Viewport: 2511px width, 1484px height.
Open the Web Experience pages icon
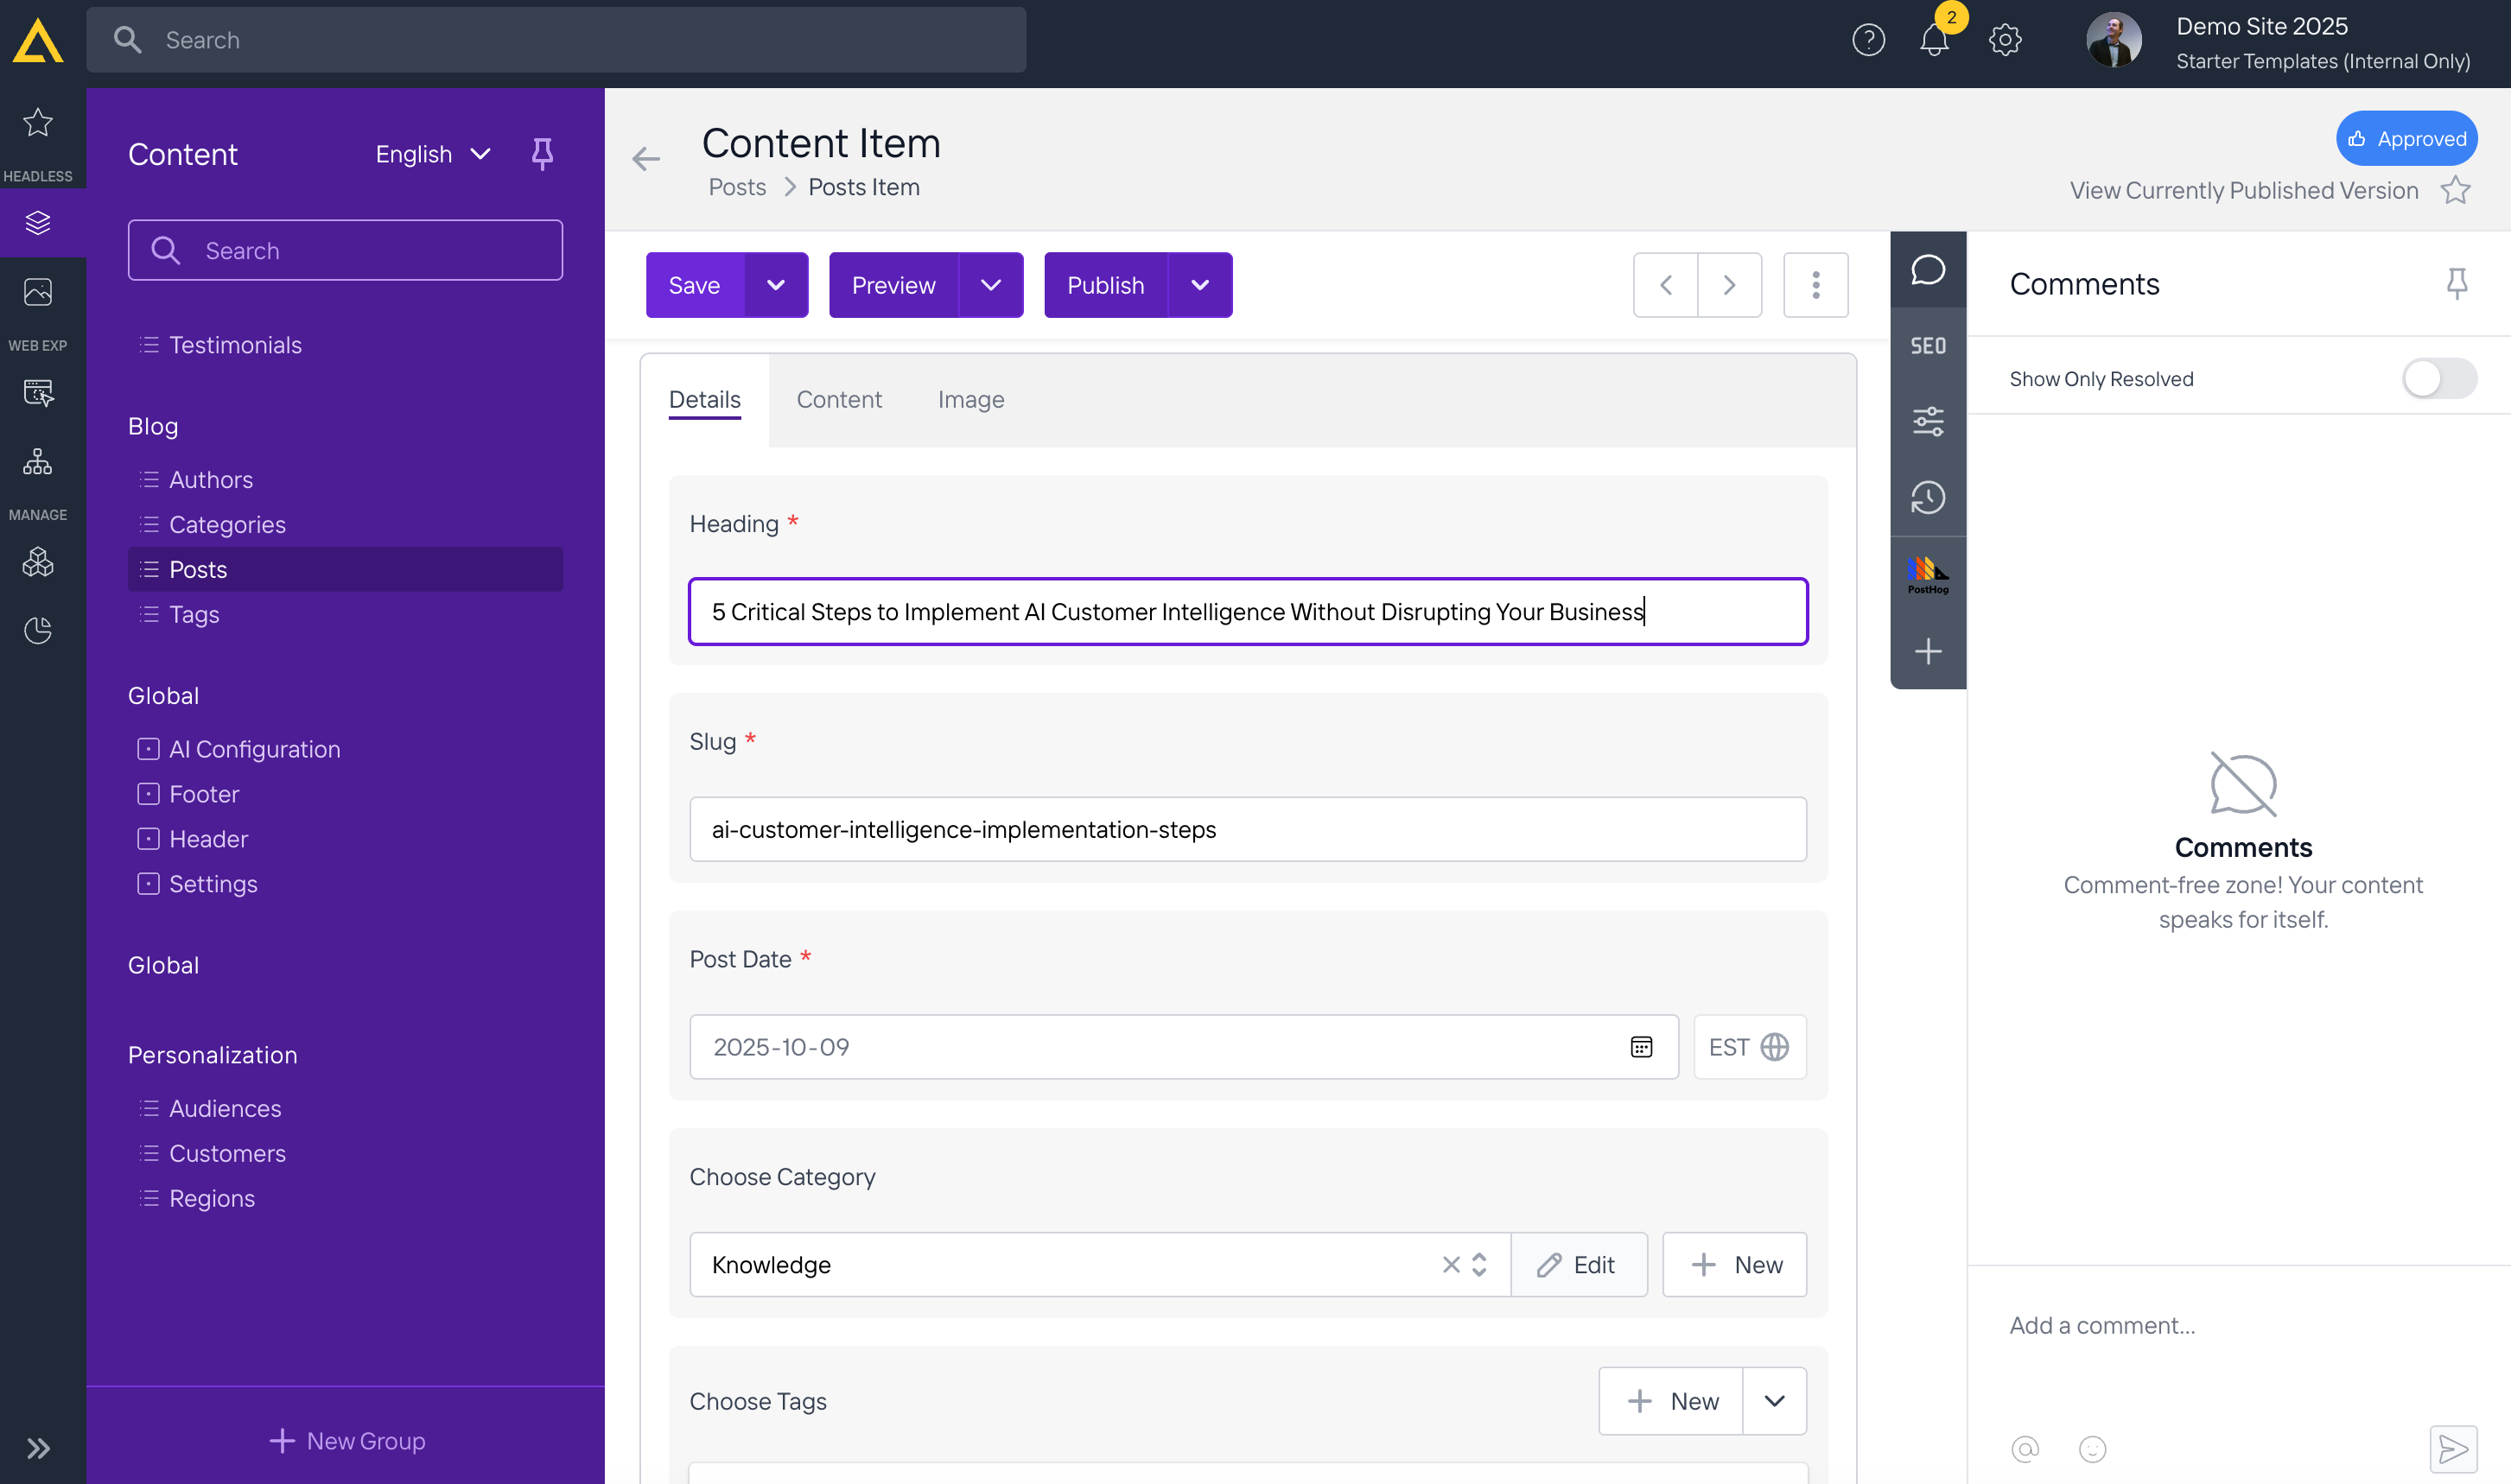tap(38, 393)
